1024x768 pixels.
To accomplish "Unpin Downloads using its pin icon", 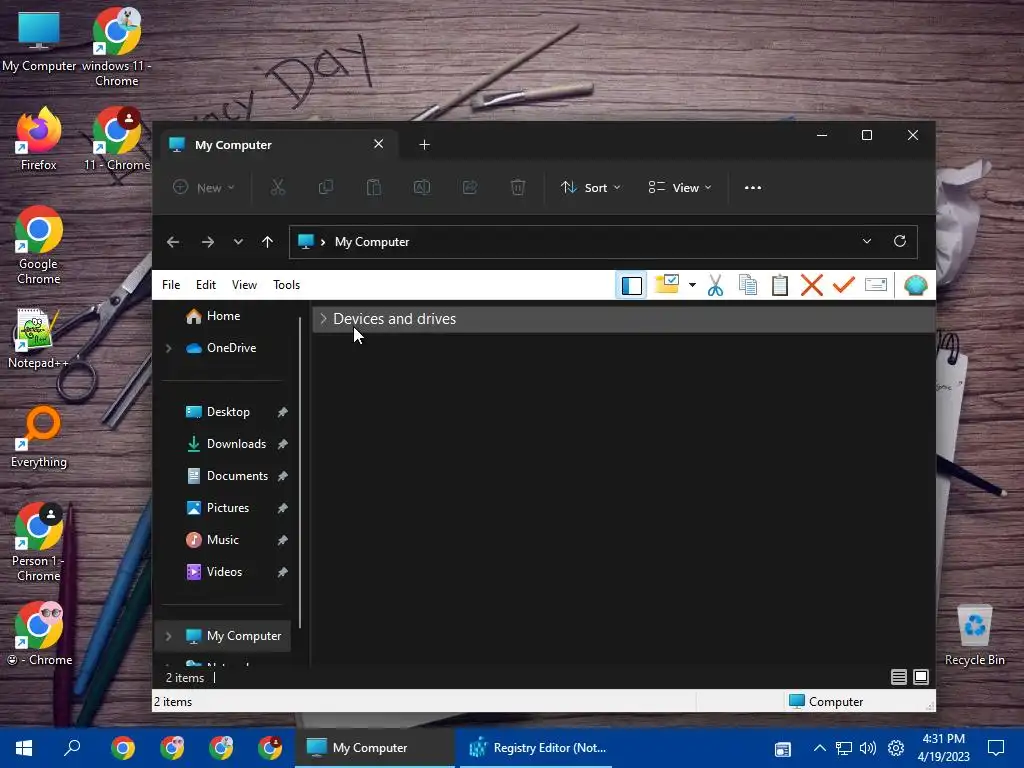I will click(x=282, y=444).
